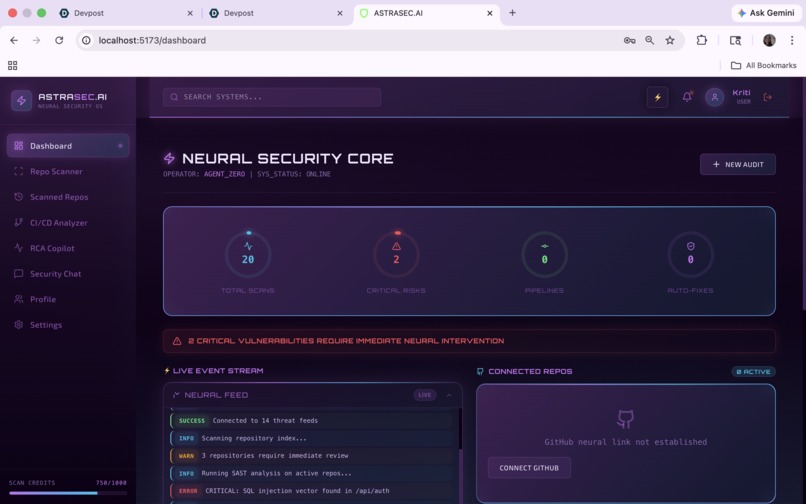Open the Dashboard sidebar item
The height and width of the screenshot is (504, 806).
[x=68, y=146]
